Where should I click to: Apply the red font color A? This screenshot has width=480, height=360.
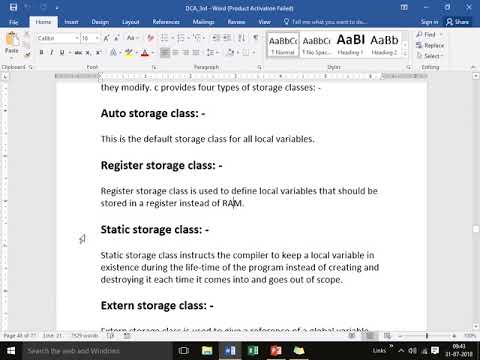[145, 53]
